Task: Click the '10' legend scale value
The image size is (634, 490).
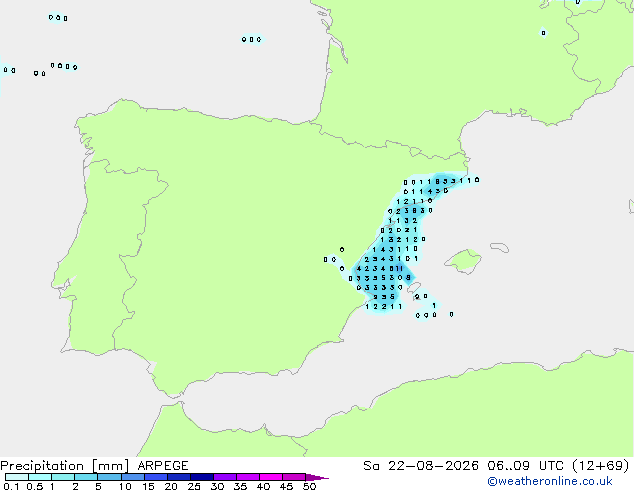Action: [x=125, y=486]
